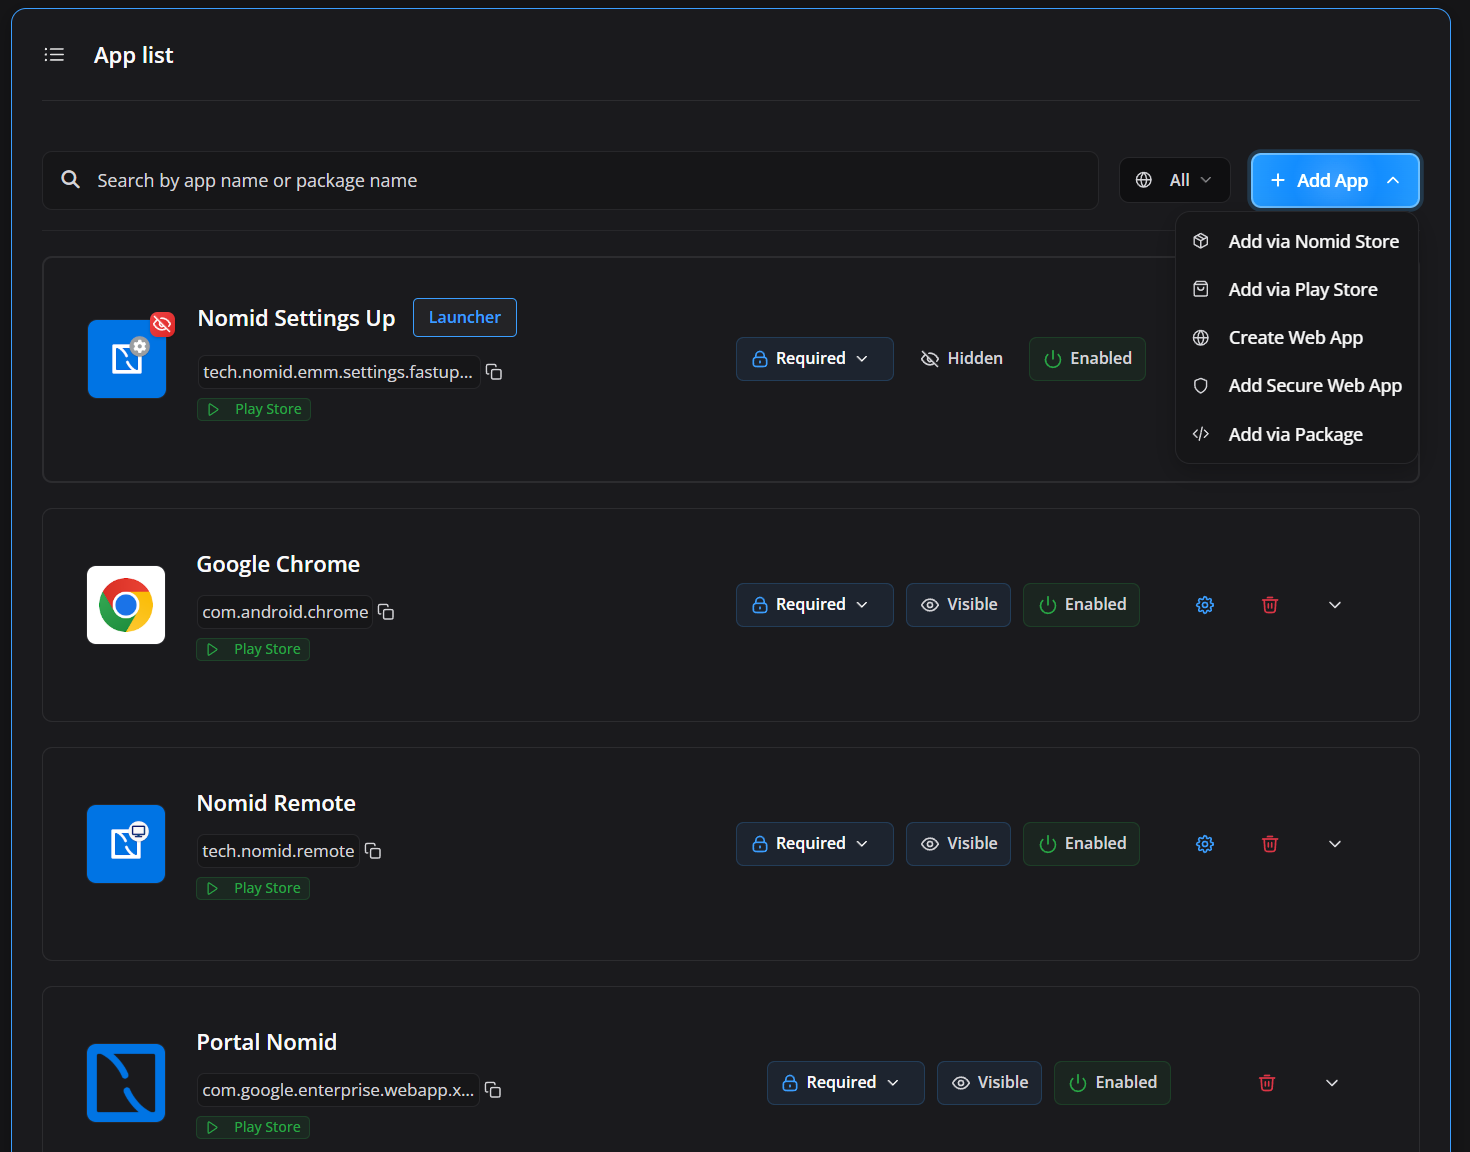Open the Portal Nomid app icon

[126, 1083]
